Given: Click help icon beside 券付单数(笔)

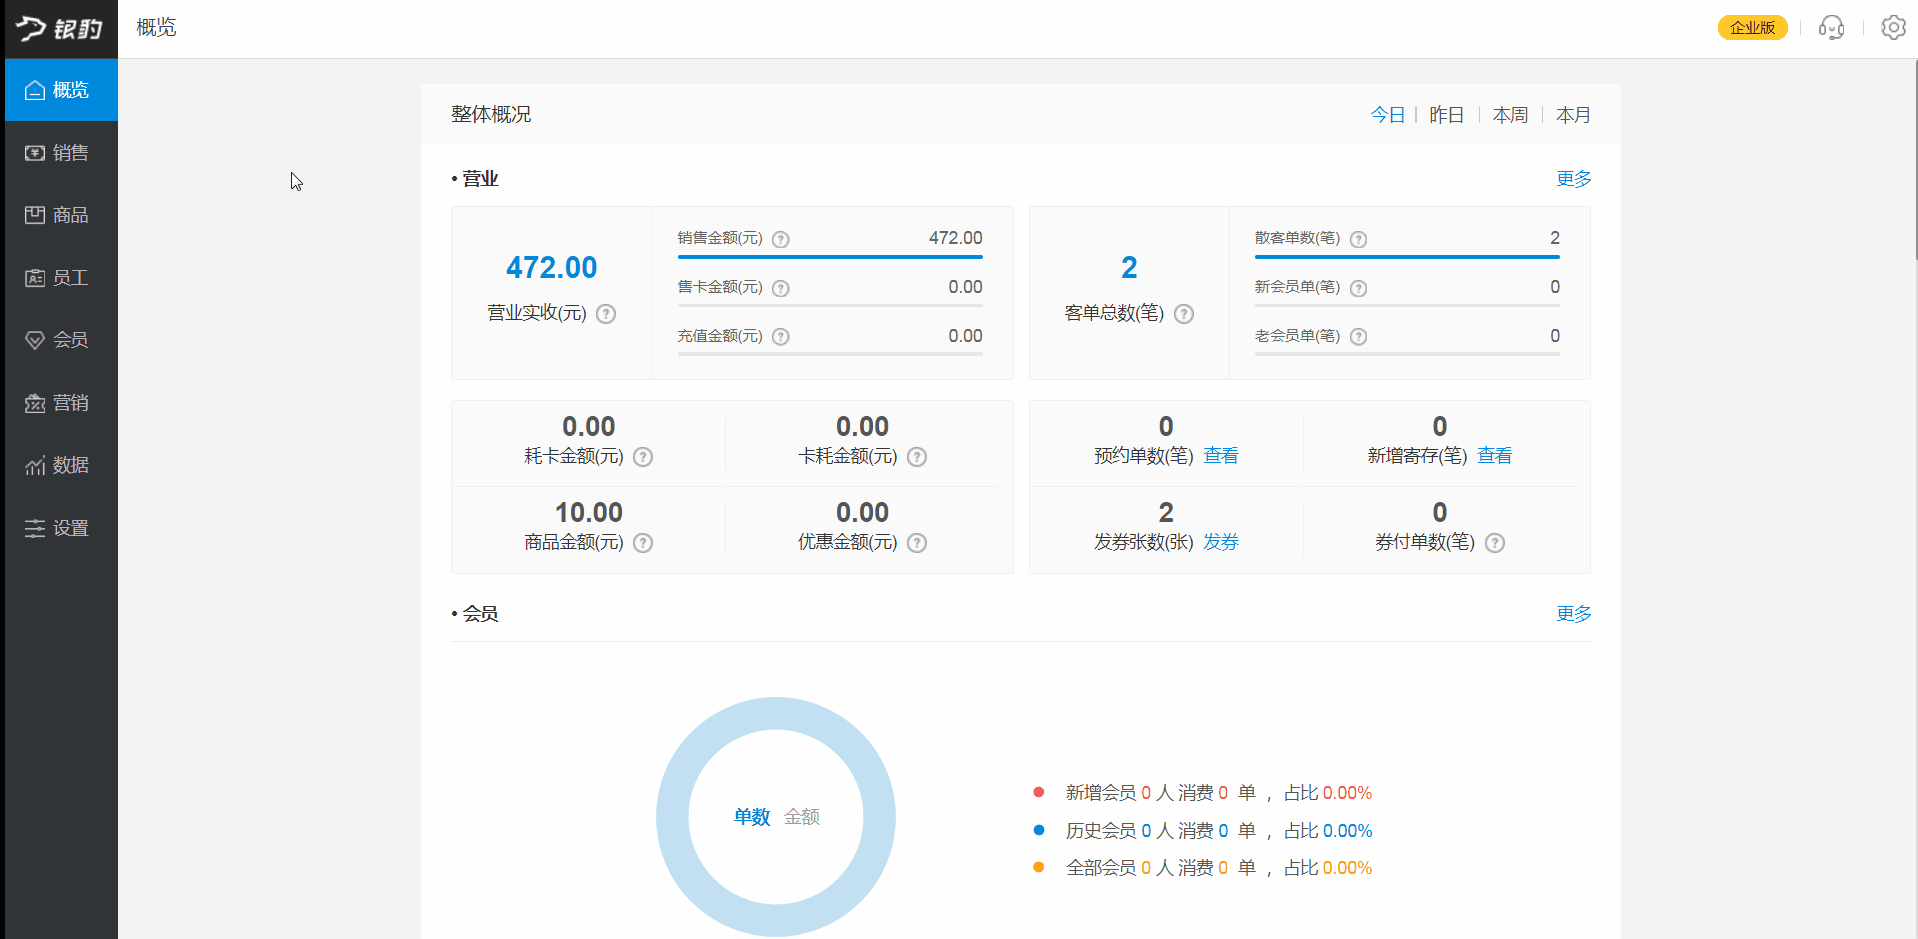Looking at the screenshot, I should [1495, 543].
